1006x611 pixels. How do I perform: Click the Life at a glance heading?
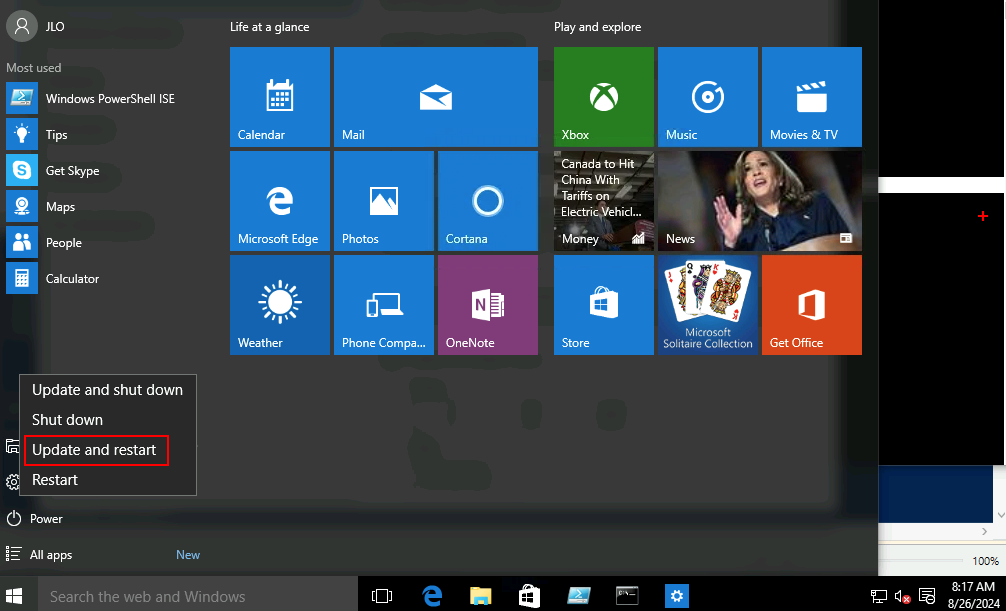[x=269, y=27]
